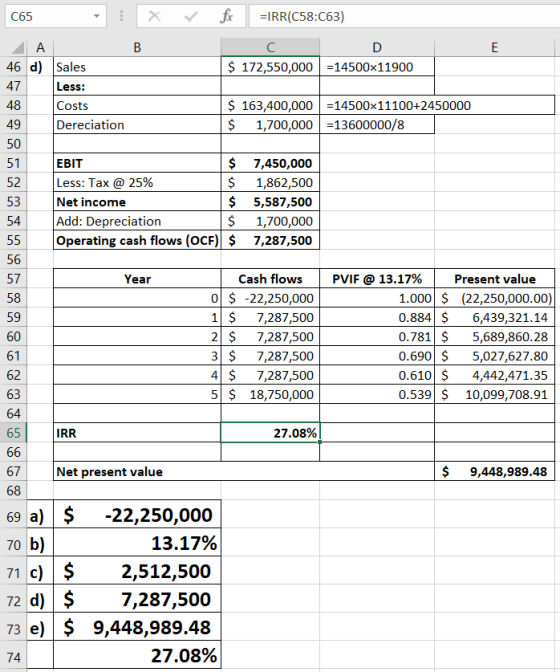This screenshot has width=560, height=672.
Task: Click the PVIF @ 13.17% header
Action: click(x=377, y=279)
